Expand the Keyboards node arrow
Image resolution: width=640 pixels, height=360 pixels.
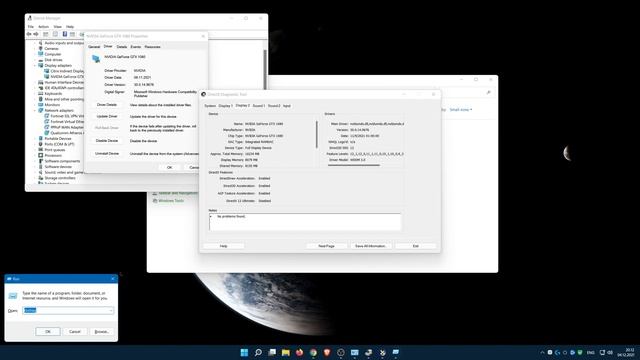(35, 93)
